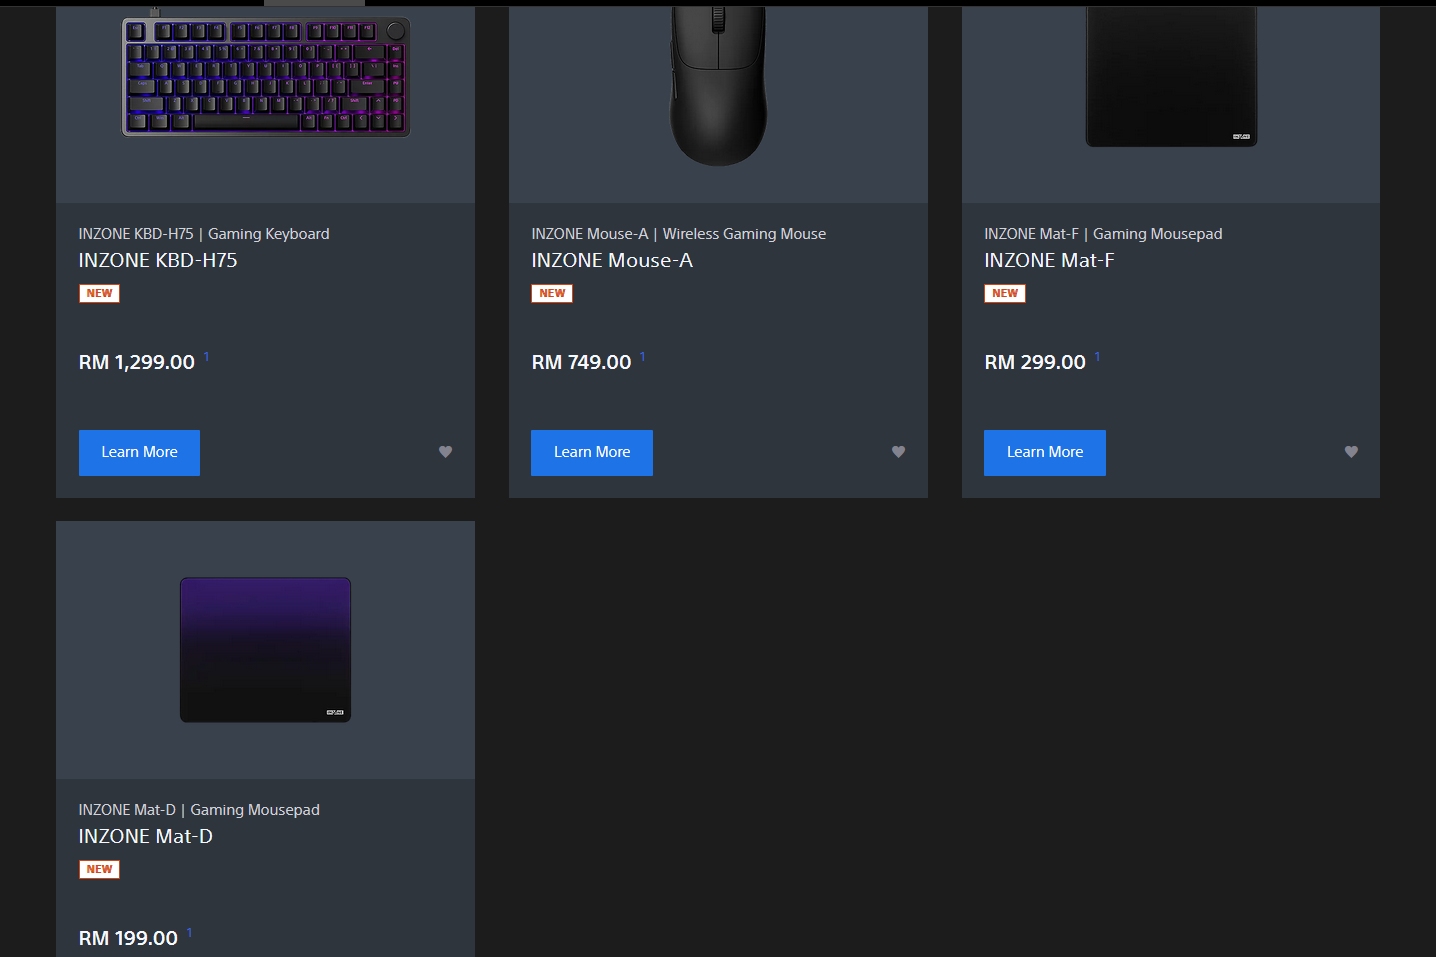
Task: Click footnote 1 next to RM 199.00
Action: (x=189, y=932)
